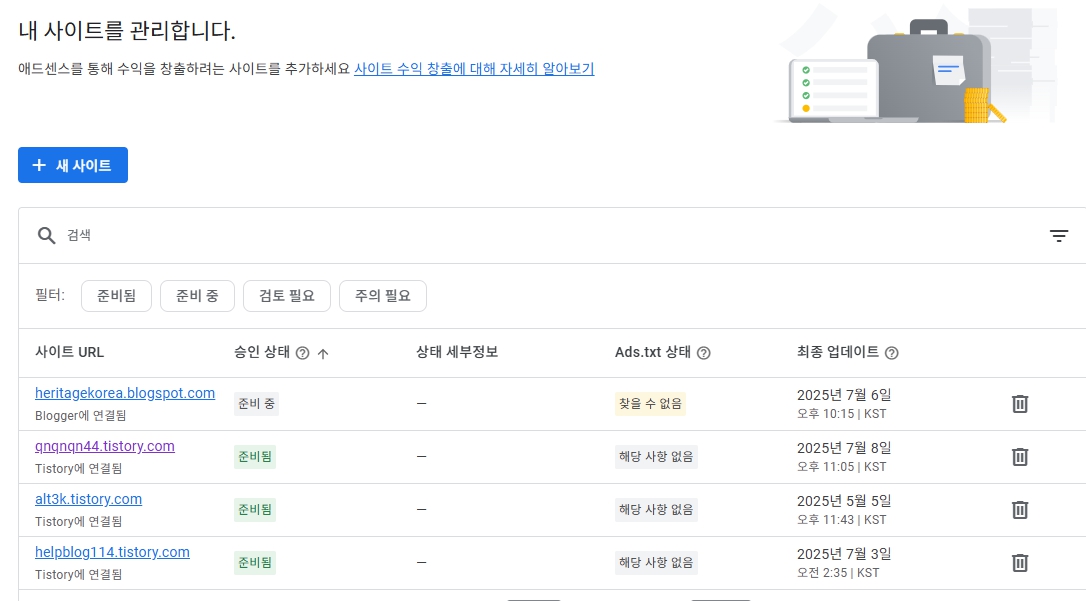This screenshot has width=1086, height=601.
Task: Click the date 2025년 5월 5일
Action: click(844, 501)
